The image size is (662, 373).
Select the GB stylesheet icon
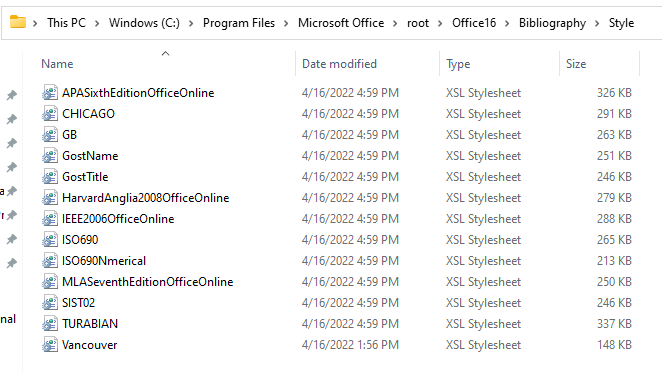pos(50,135)
